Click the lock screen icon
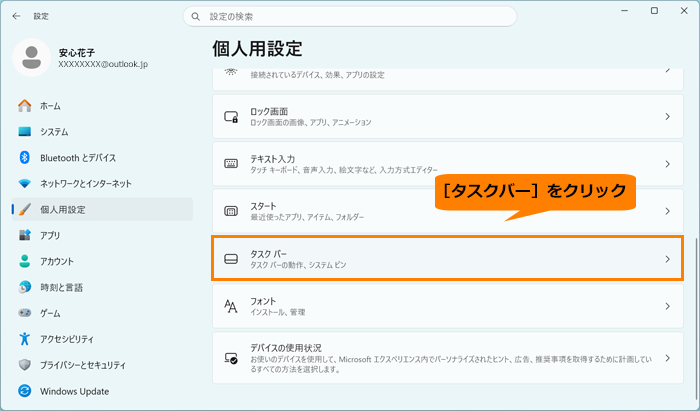Image resolution: width=700 pixels, height=411 pixels. pyautogui.click(x=231, y=117)
